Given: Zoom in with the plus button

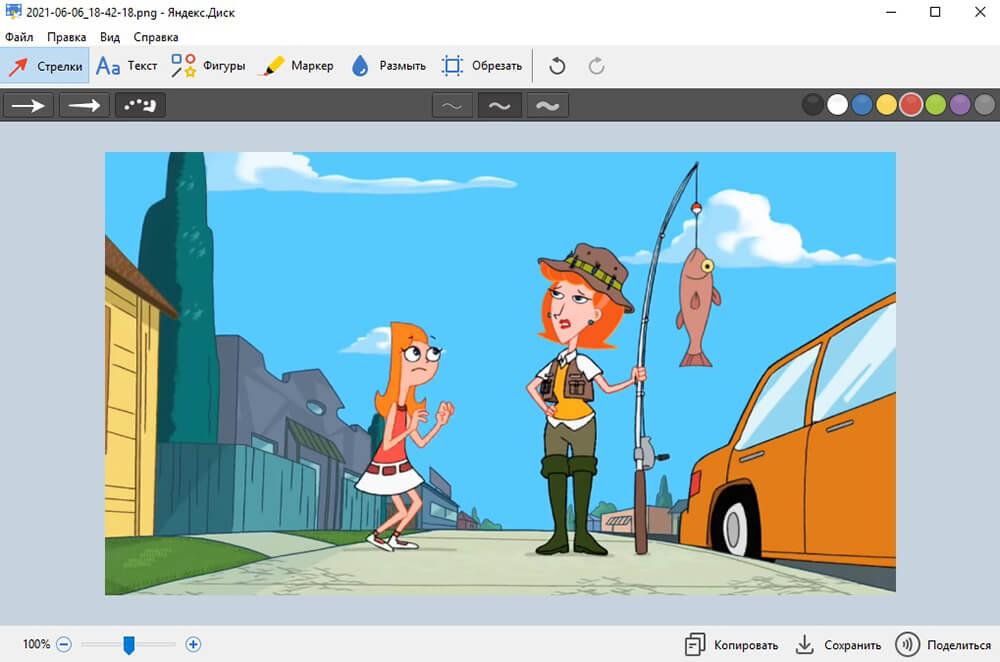Looking at the screenshot, I should [x=193, y=644].
